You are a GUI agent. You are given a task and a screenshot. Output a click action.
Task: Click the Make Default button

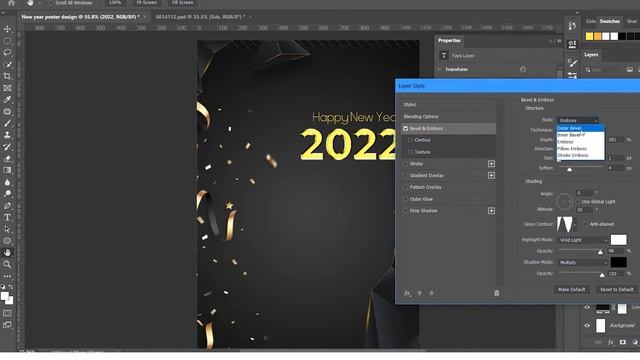click(571, 289)
